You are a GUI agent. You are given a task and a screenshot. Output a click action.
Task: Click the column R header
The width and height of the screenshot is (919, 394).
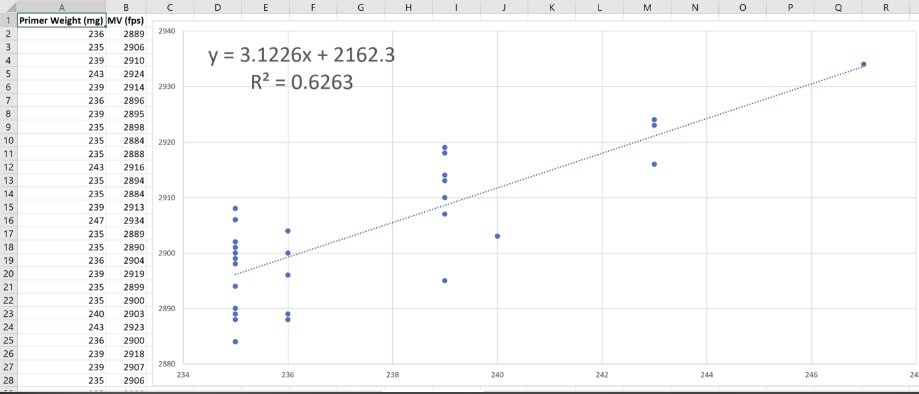886,7
